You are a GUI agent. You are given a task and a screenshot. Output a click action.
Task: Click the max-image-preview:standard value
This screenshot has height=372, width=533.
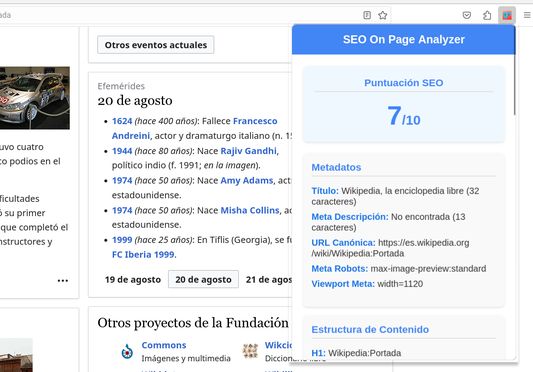tap(428, 269)
